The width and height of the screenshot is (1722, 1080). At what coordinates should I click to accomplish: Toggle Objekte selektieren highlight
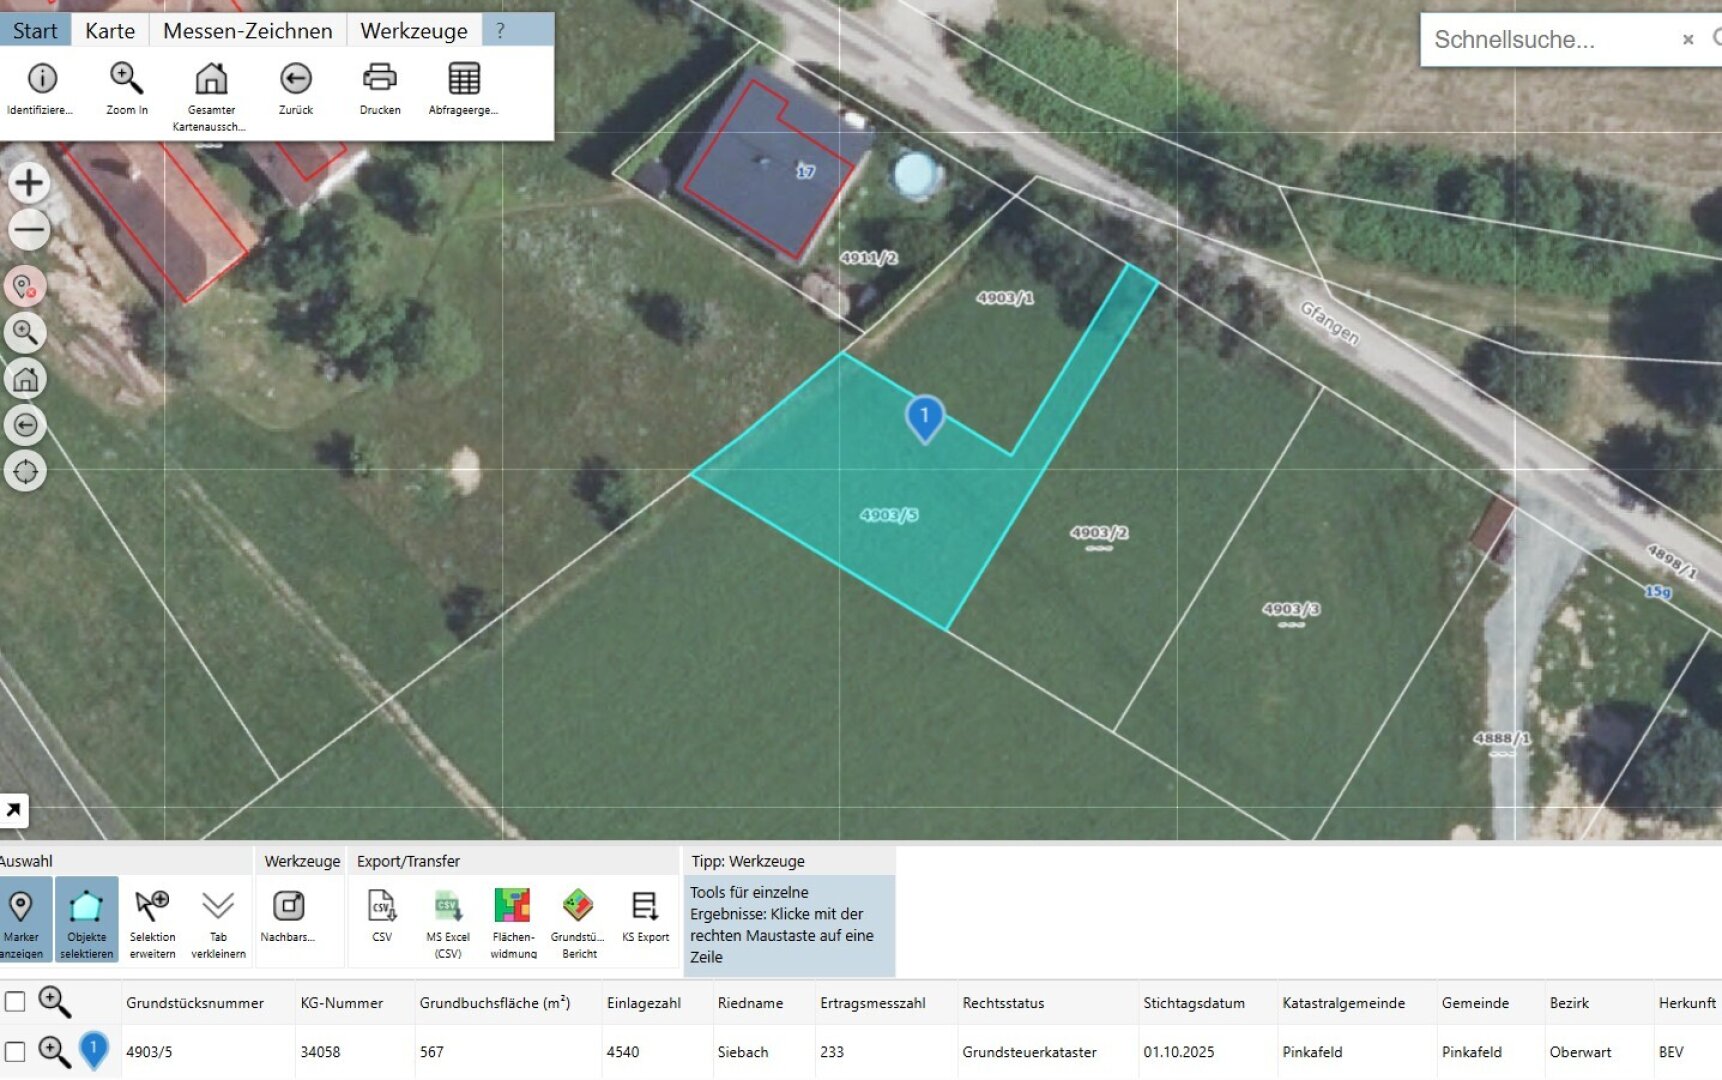[87, 908]
